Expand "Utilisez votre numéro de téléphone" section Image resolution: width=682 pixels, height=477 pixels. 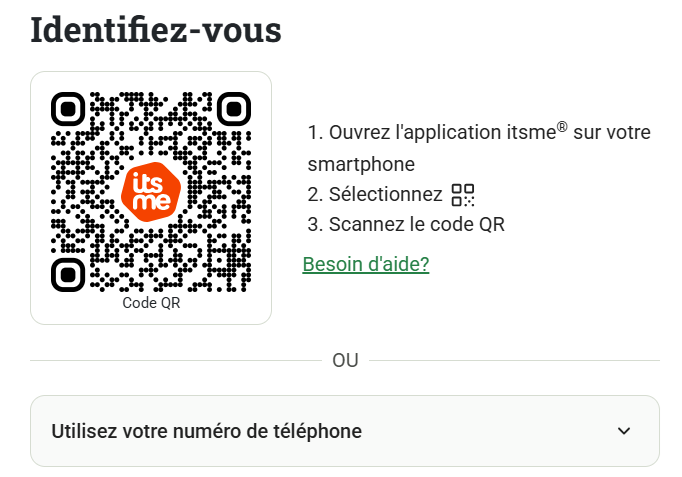(x=206, y=431)
